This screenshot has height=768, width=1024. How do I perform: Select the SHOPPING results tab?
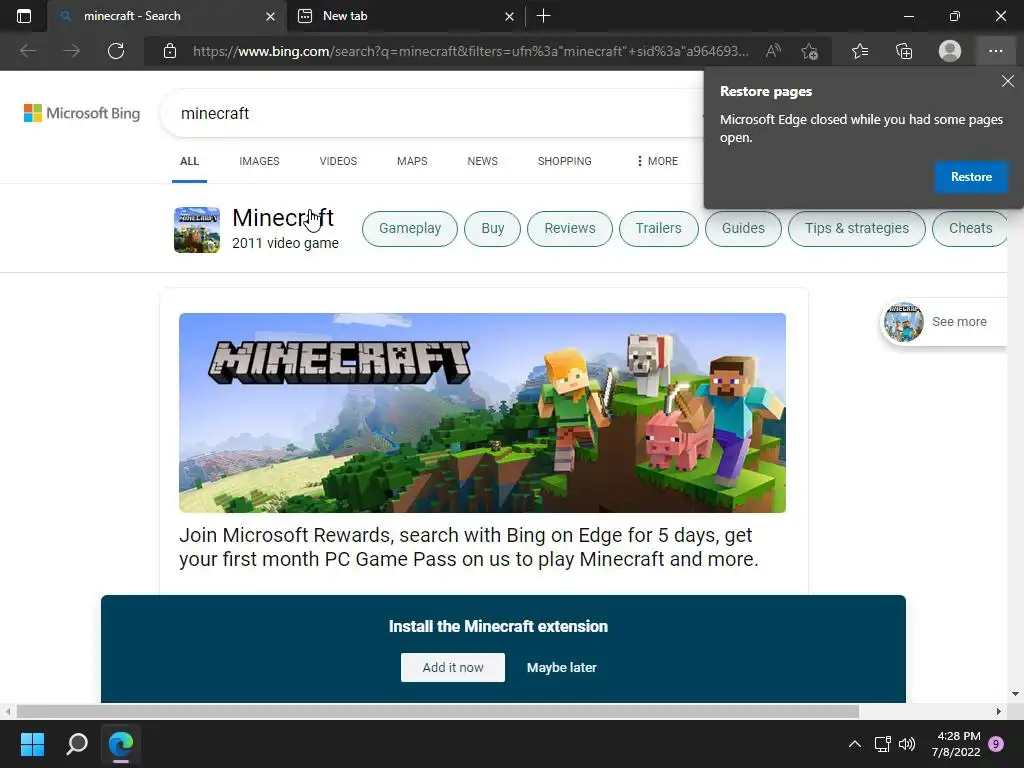565,161
